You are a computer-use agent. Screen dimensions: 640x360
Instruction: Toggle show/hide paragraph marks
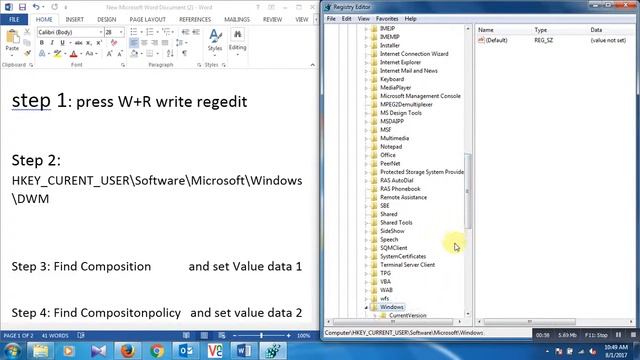coord(185,53)
